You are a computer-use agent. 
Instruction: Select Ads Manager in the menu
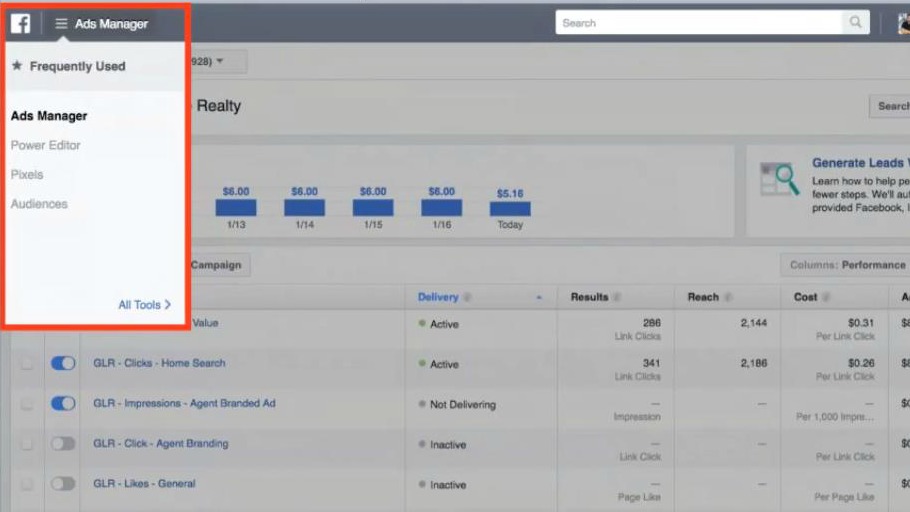coord(49,116)
